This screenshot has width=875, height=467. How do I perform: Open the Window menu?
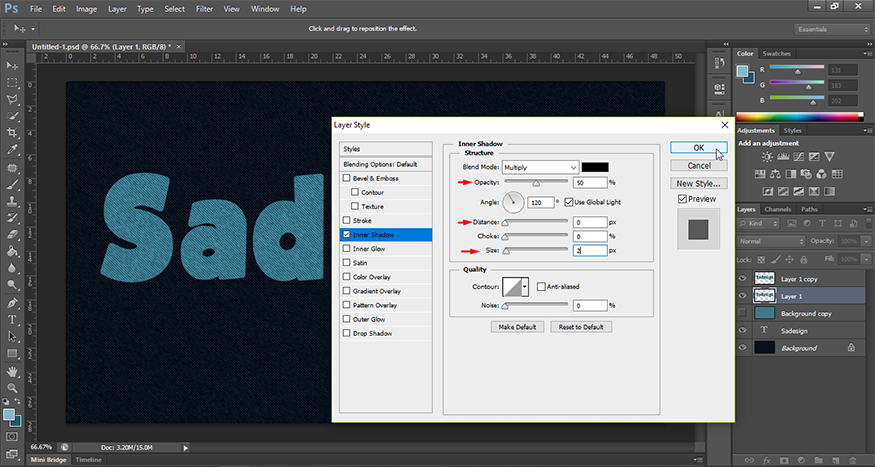pos(266,9)
